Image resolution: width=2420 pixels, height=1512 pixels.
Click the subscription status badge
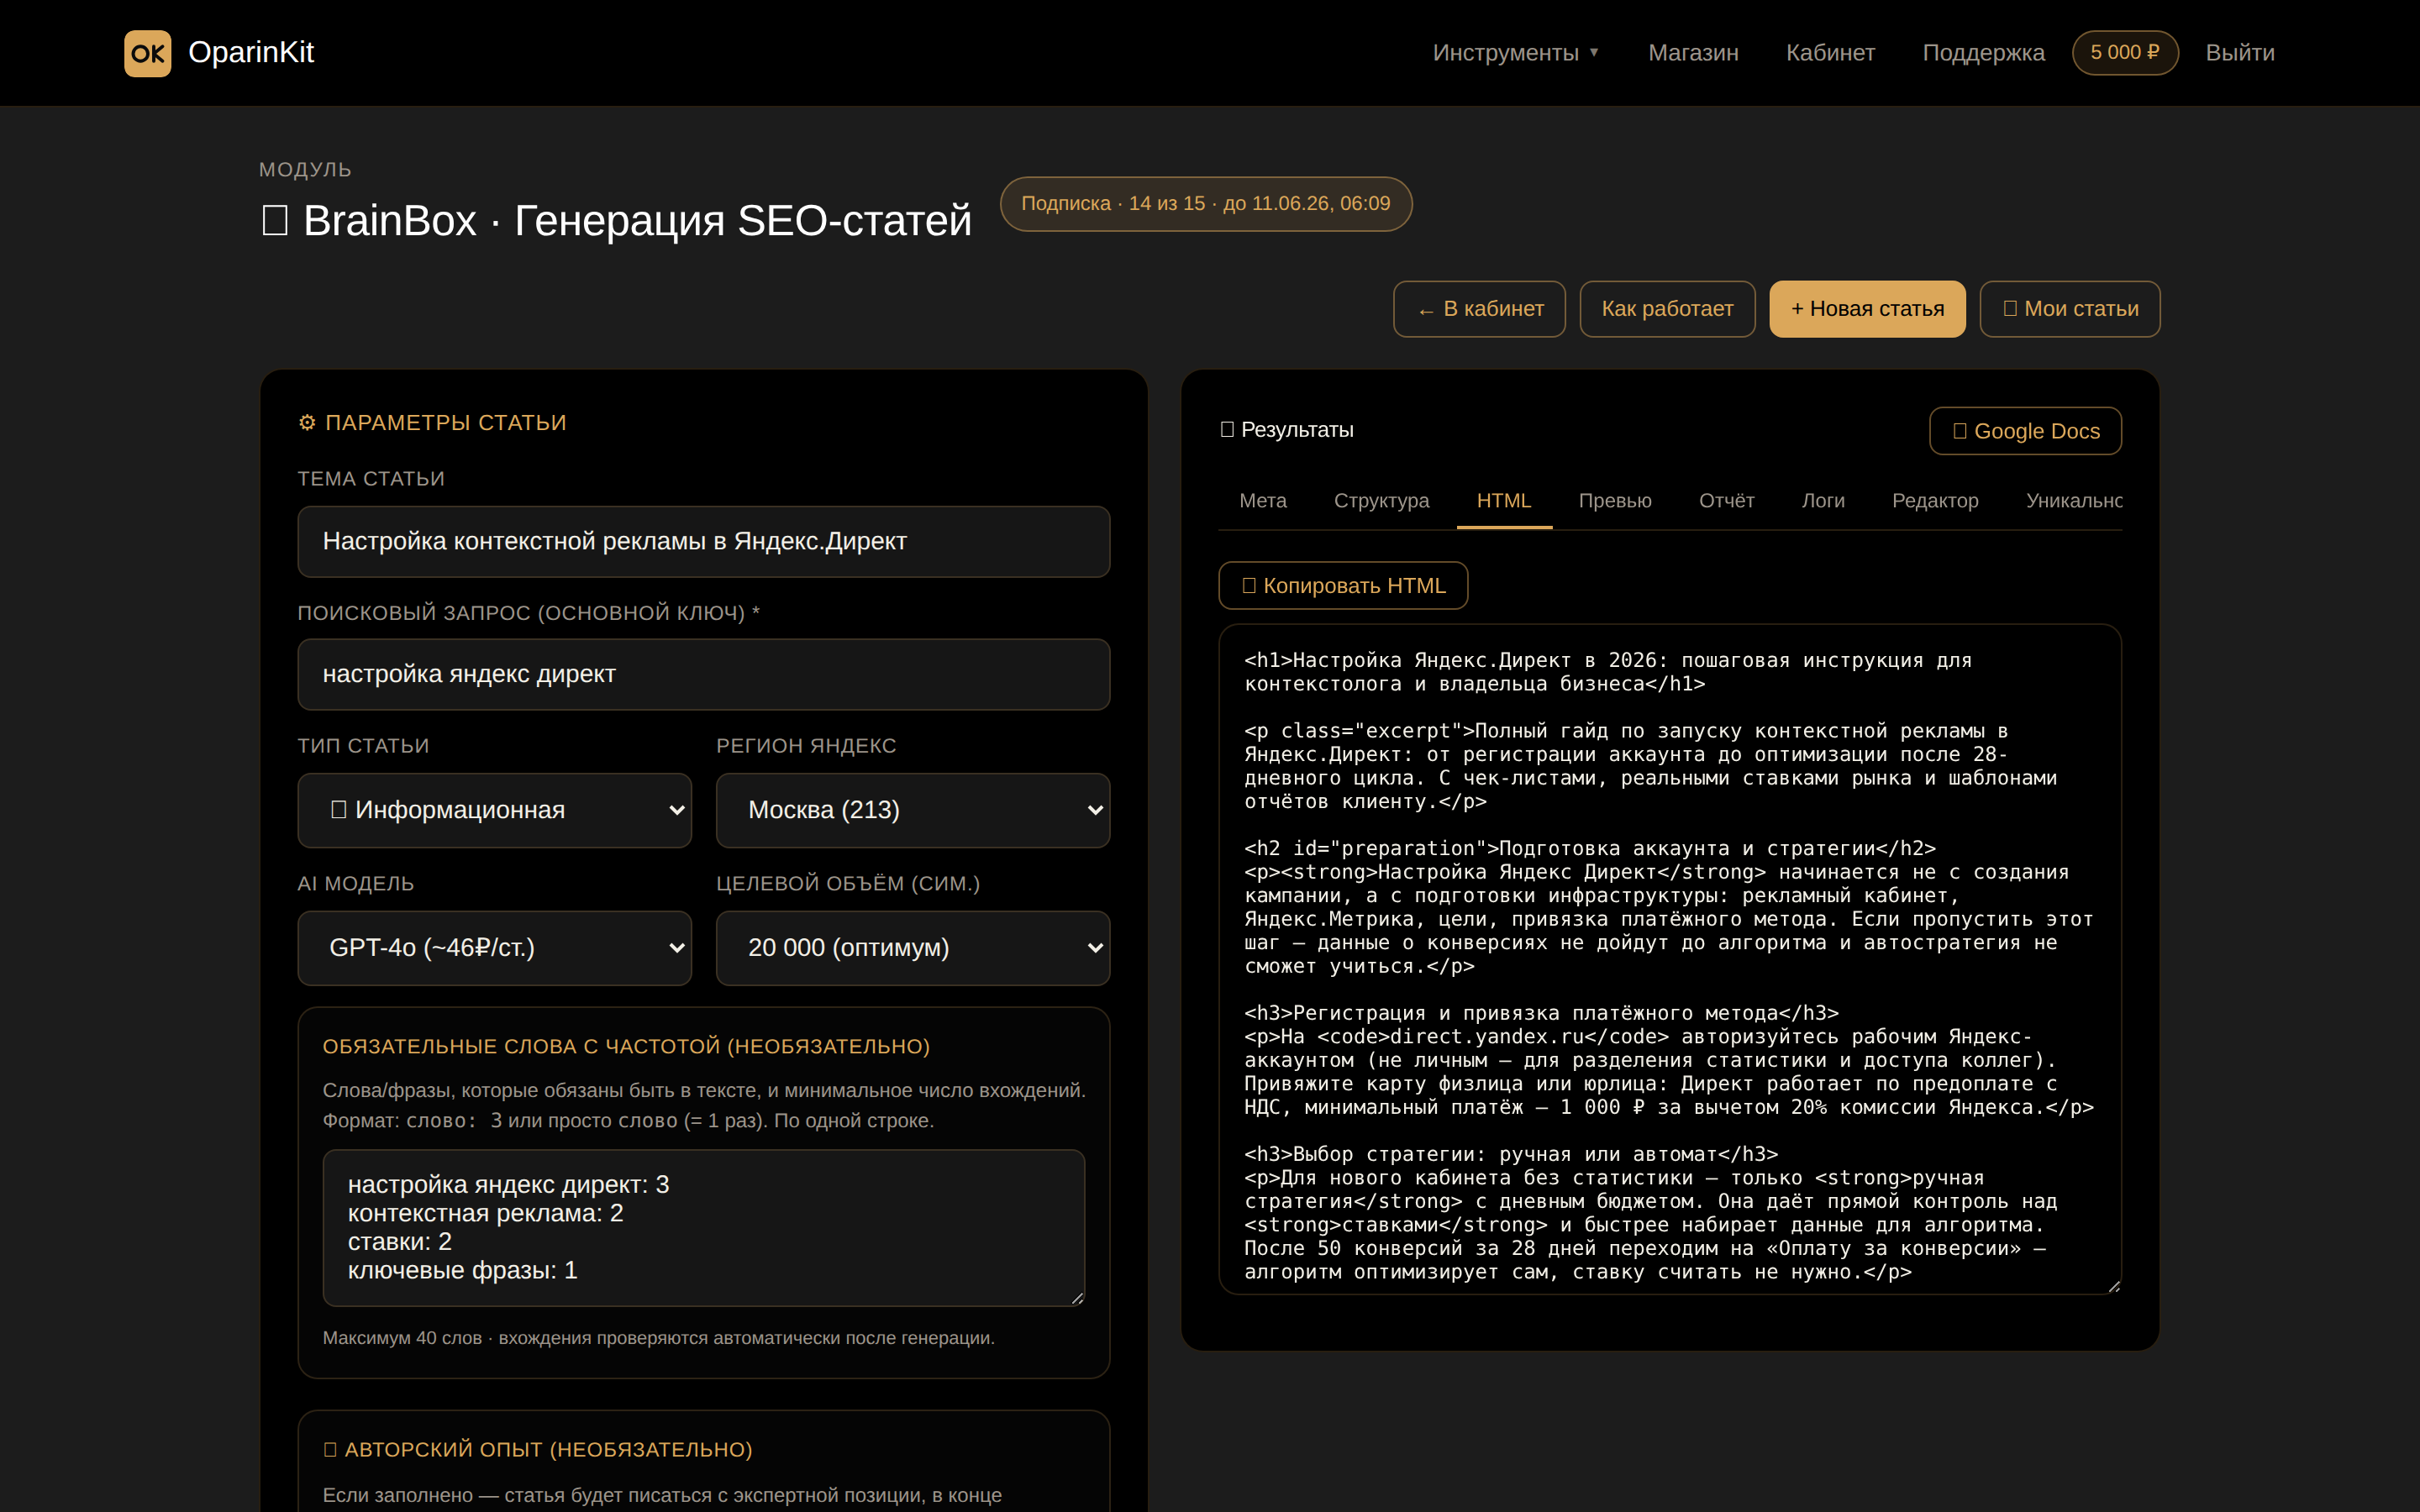1206,204
